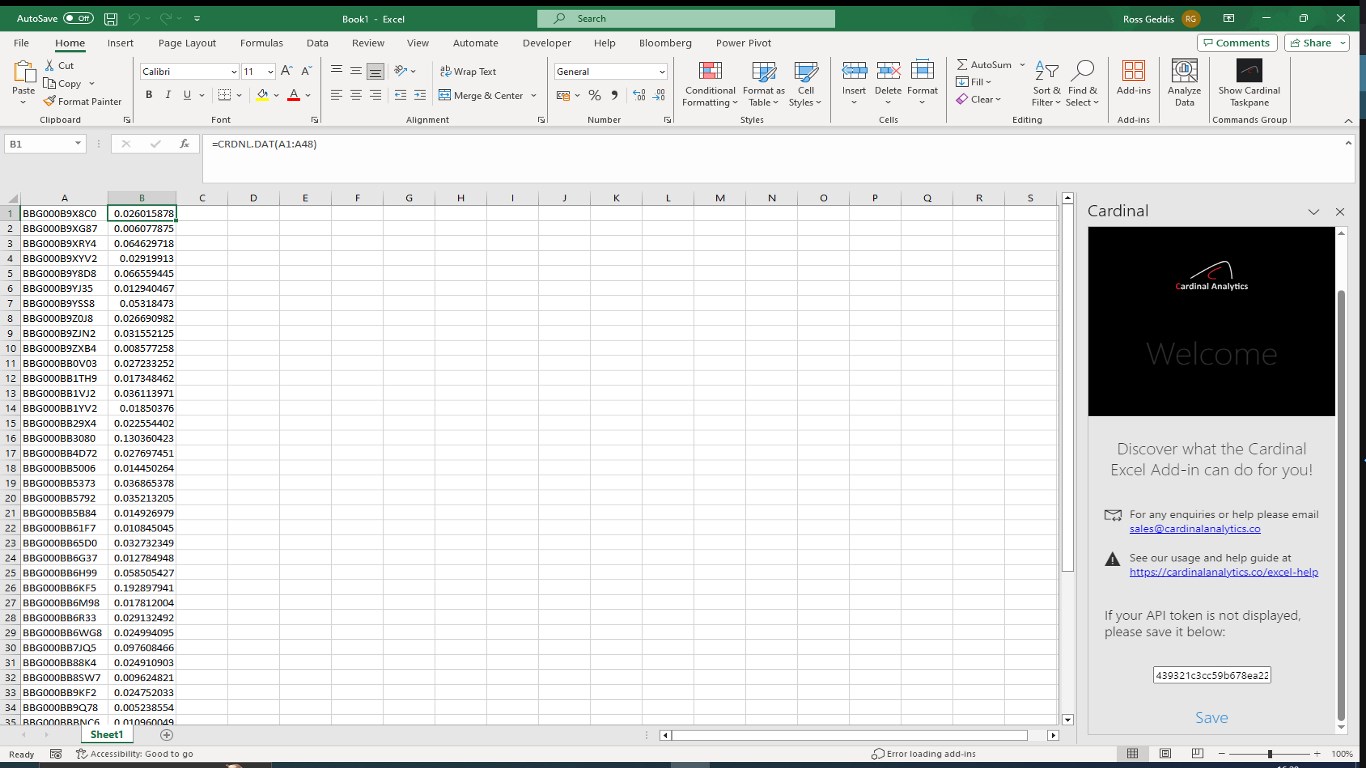This screenshot has height=768, width=1366.
Task: Open sales@cardinalanalytics.co email link
Action: click(1194, 529)
